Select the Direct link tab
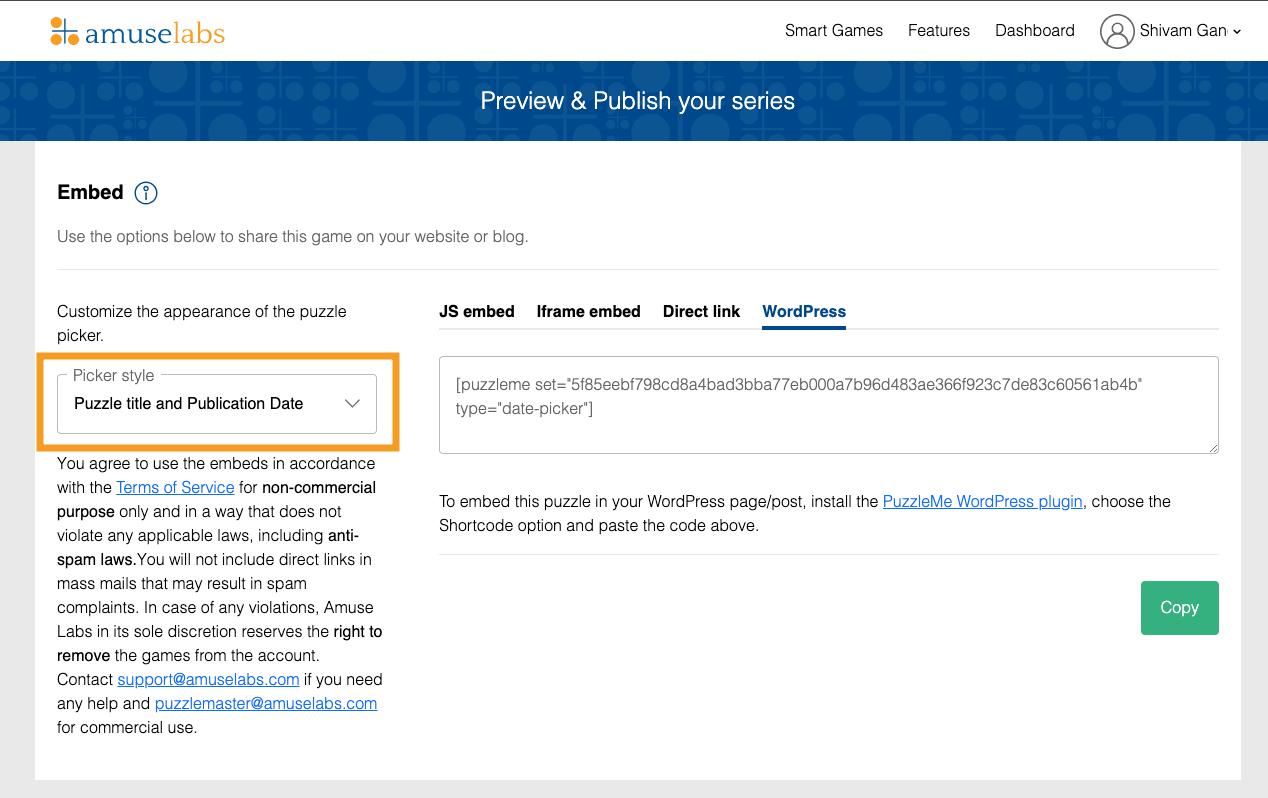 tap(701, 311)
